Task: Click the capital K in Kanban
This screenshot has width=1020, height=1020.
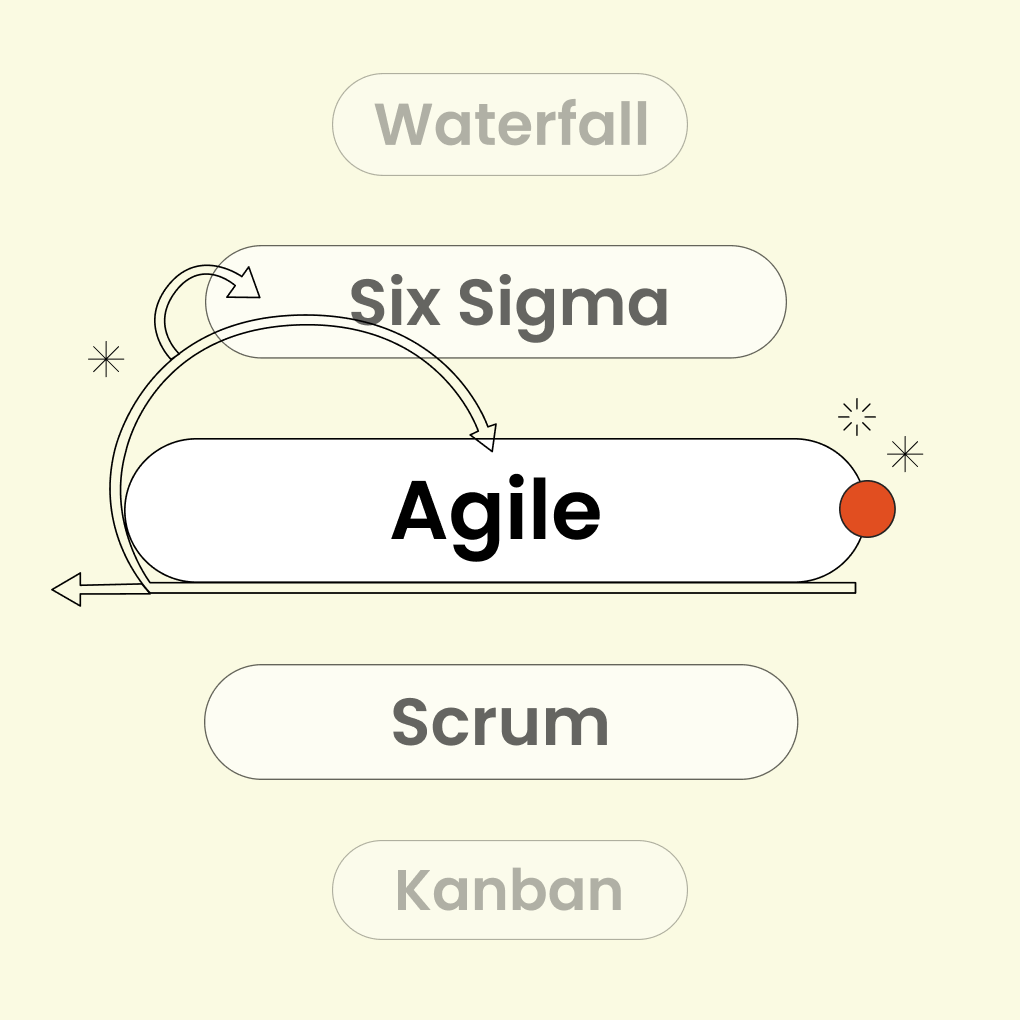Action: pos(414,890)
